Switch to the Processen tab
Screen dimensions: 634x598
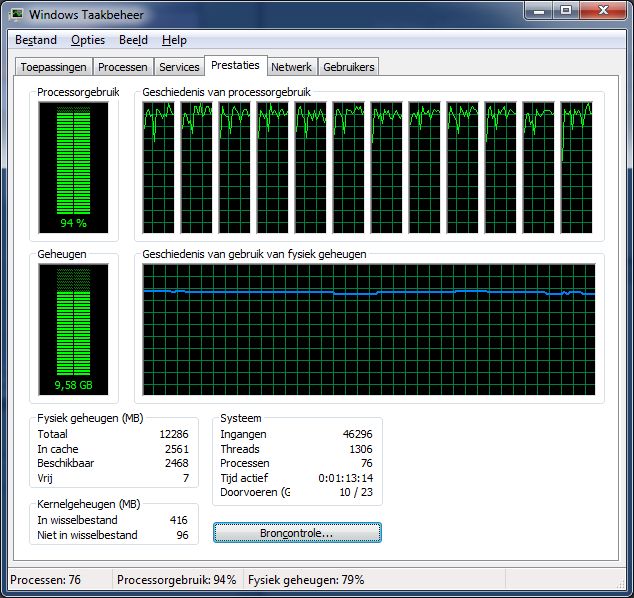pos(123,67)
